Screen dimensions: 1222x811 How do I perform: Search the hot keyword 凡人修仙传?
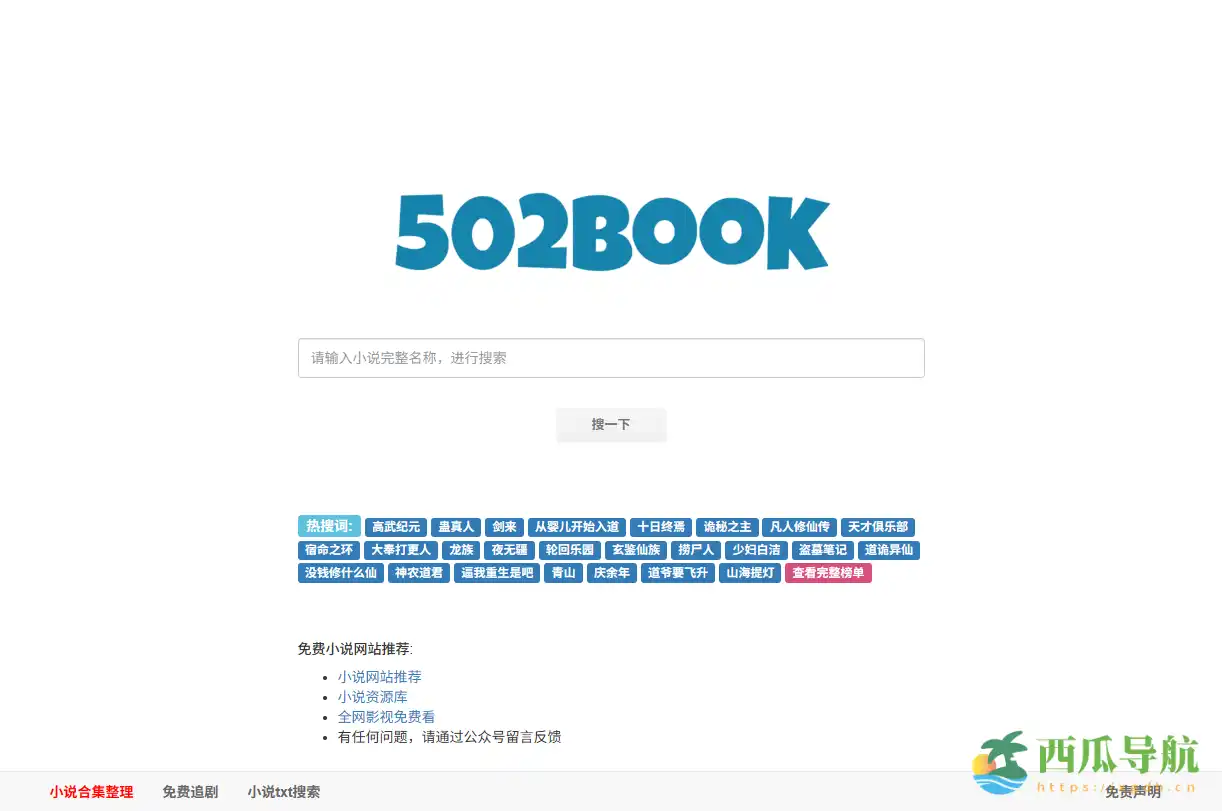click(x=799, y=527)
